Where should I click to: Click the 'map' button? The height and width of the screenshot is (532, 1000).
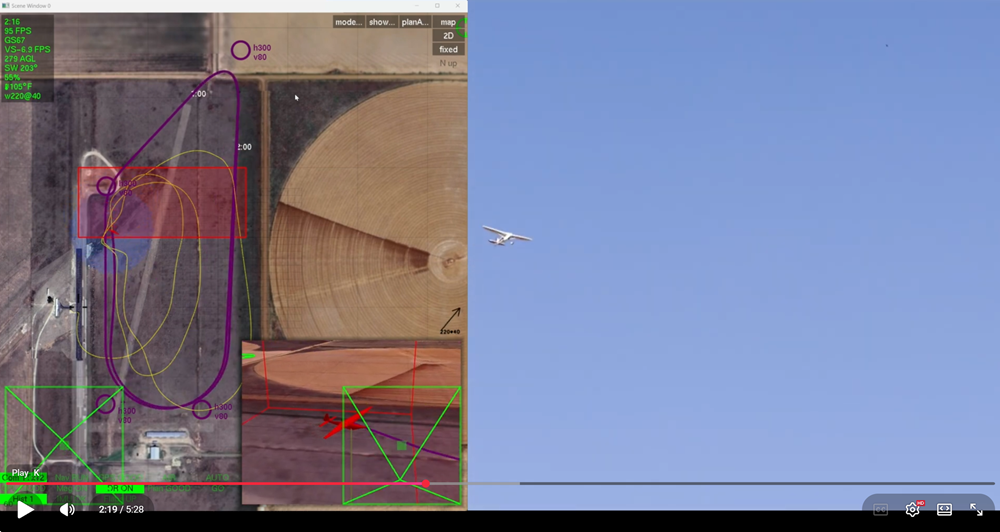(448, 22)
